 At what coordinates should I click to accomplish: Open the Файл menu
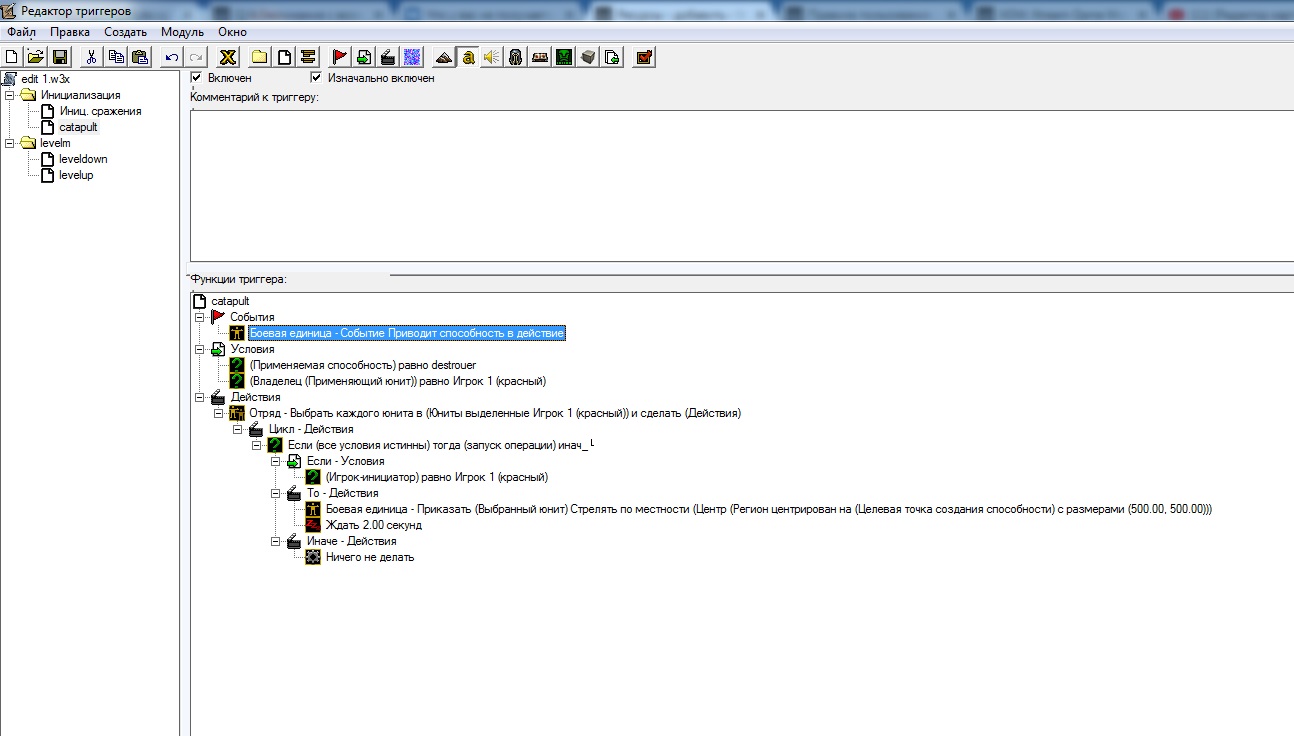pos(21,32)
